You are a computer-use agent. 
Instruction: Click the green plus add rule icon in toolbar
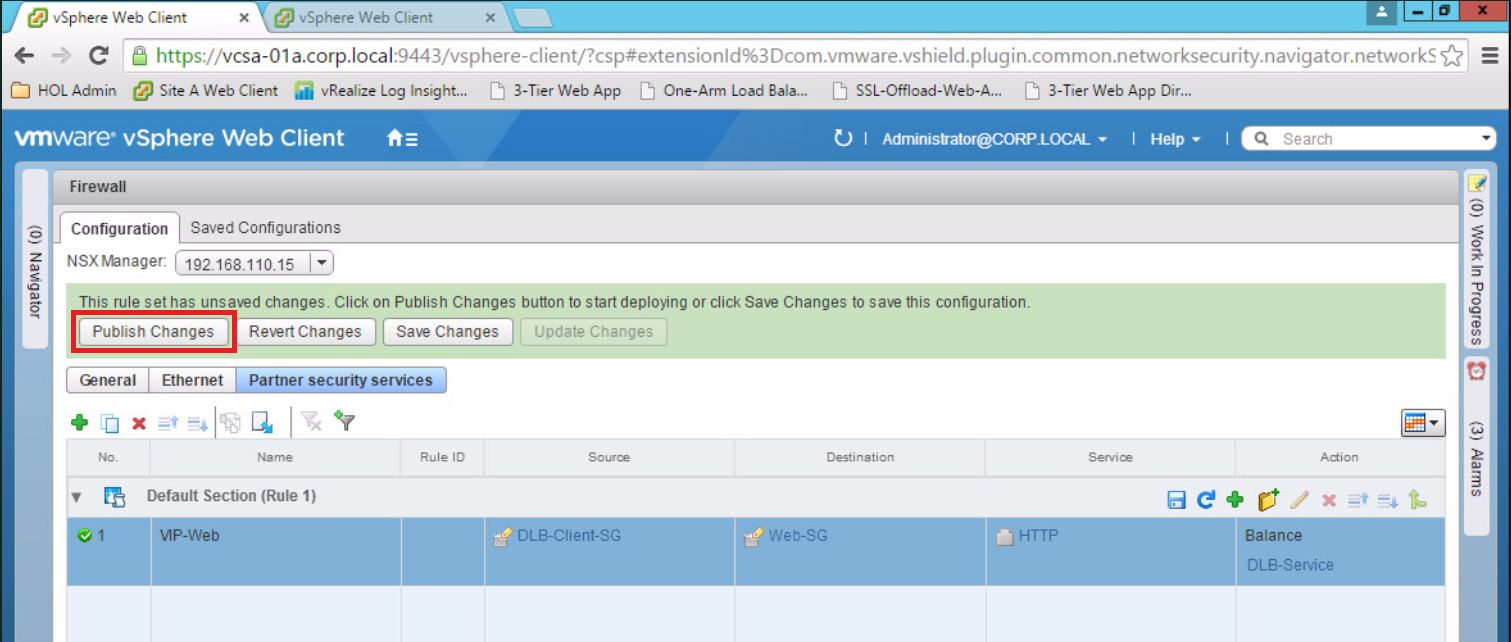tap(80, 423)
